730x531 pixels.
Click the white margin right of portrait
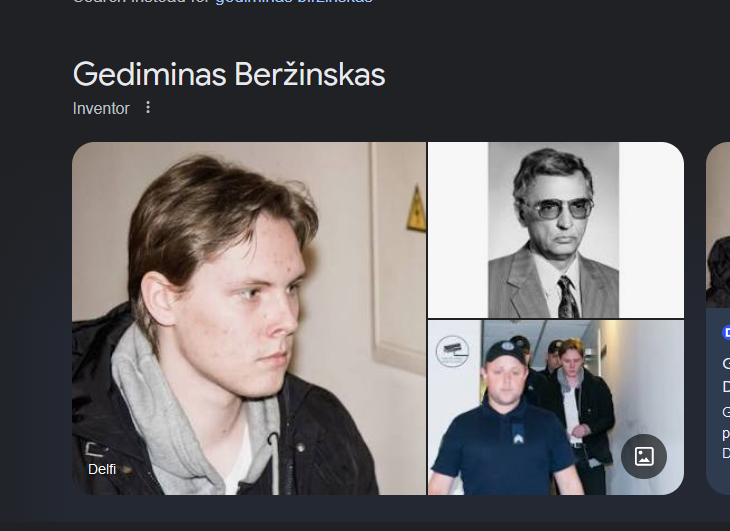click(651, 230)
